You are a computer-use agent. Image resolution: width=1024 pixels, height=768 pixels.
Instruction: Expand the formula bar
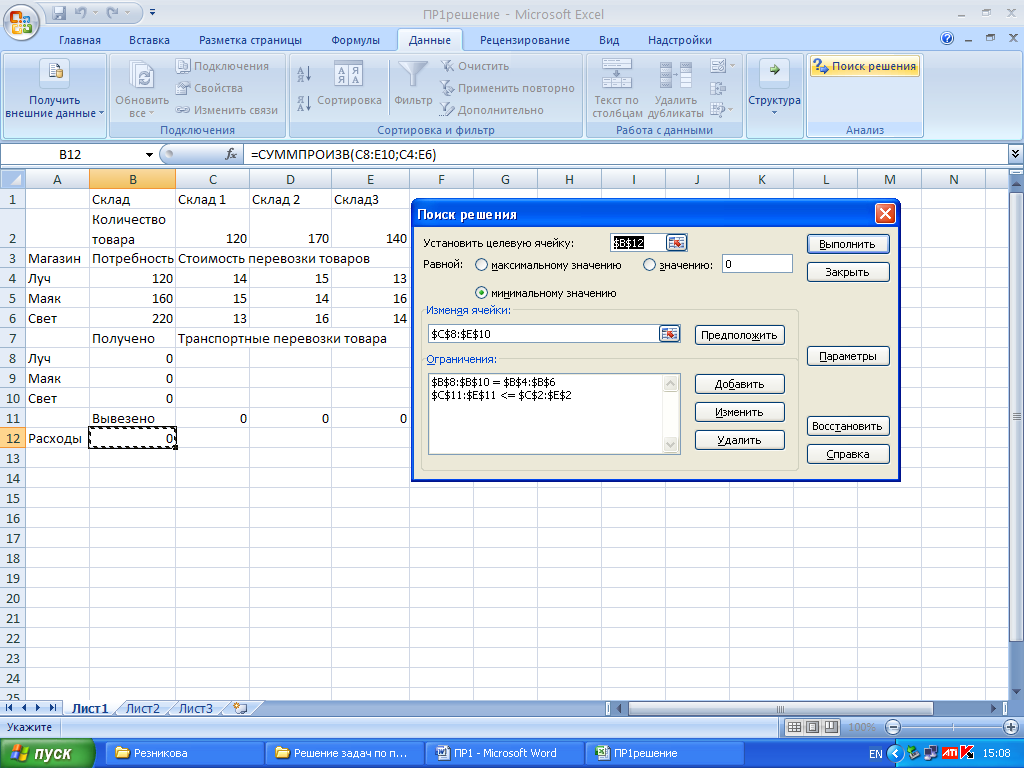point(1015,154)
